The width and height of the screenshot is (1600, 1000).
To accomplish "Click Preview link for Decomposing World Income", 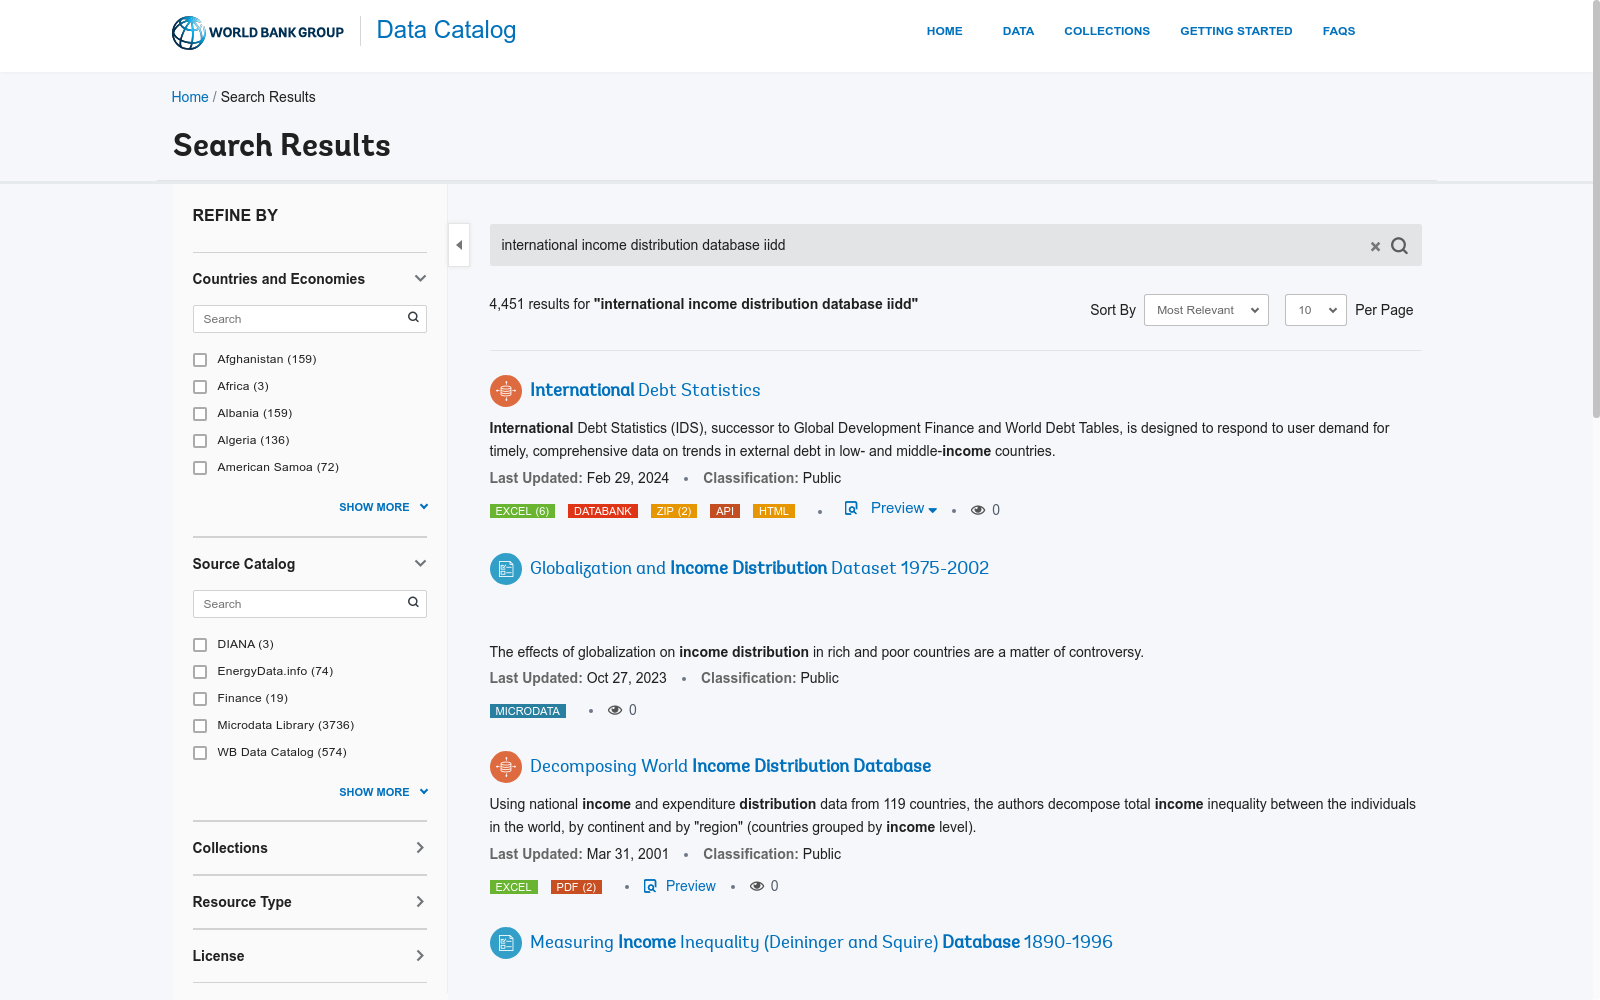I will [x=691, y=886].
